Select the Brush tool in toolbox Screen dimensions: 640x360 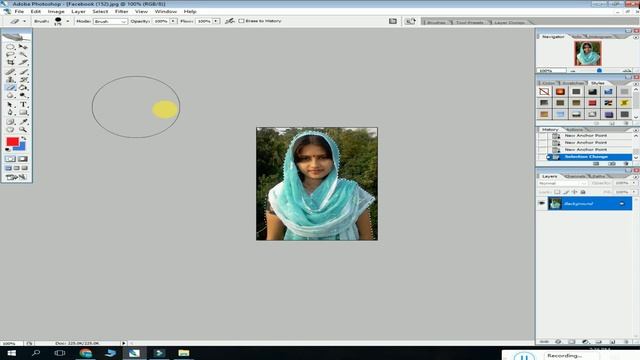(23, 71)
